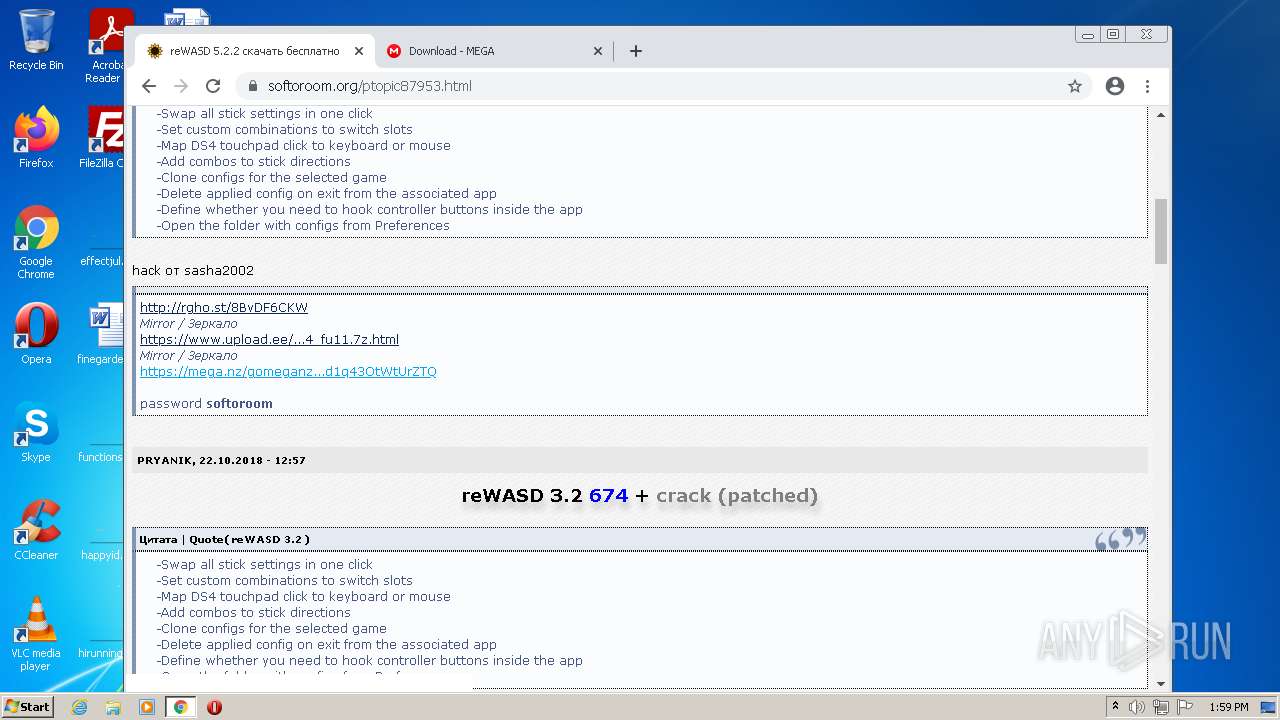
Task: Reload the softoroom page
Action: coord(213,86)
